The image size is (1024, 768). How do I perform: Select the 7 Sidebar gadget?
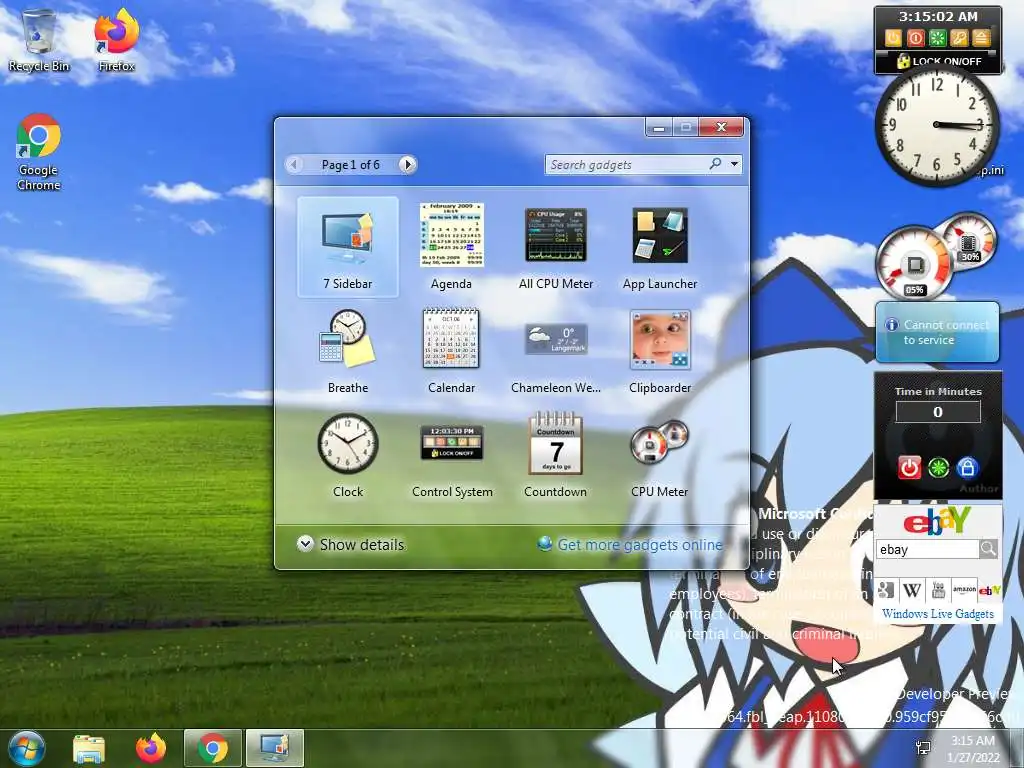[x=347, y=248]
